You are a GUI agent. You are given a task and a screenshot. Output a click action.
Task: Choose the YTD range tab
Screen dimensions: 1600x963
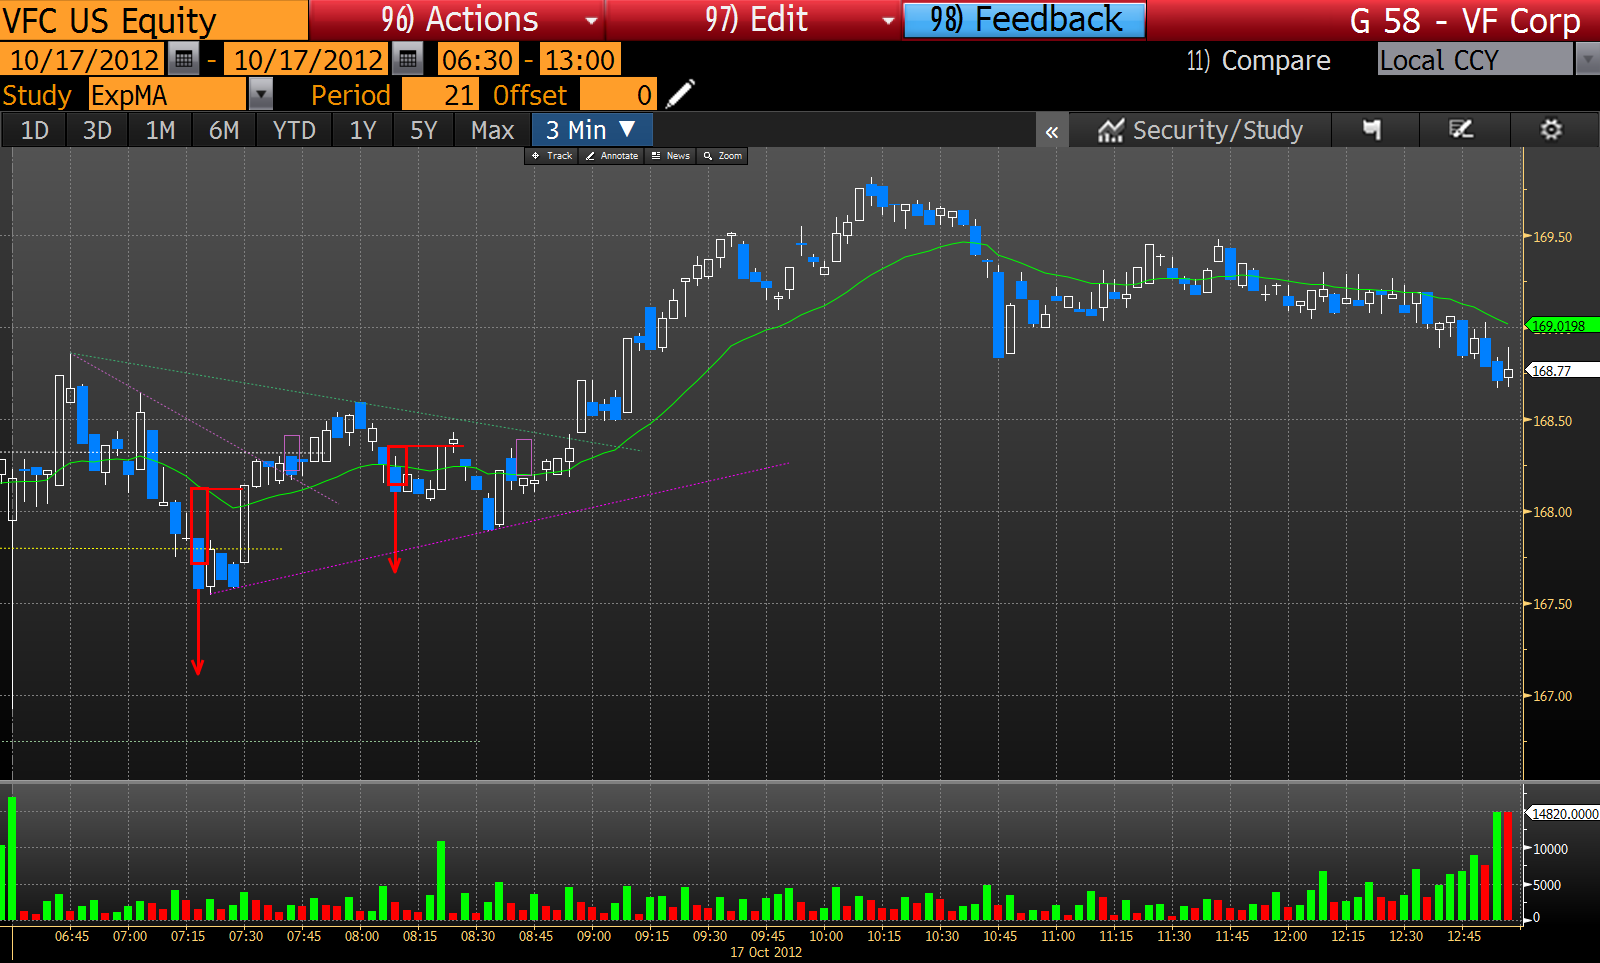294,130
